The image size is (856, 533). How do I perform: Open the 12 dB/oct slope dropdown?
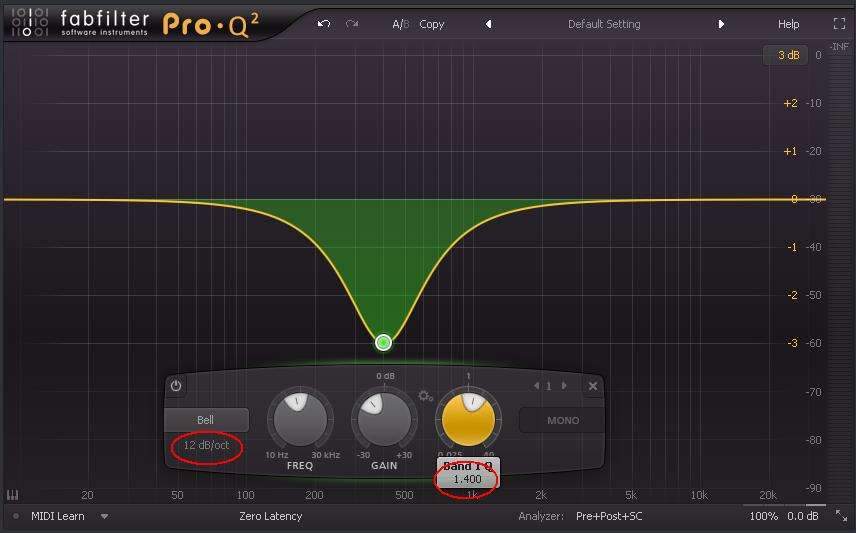point(205,445)
